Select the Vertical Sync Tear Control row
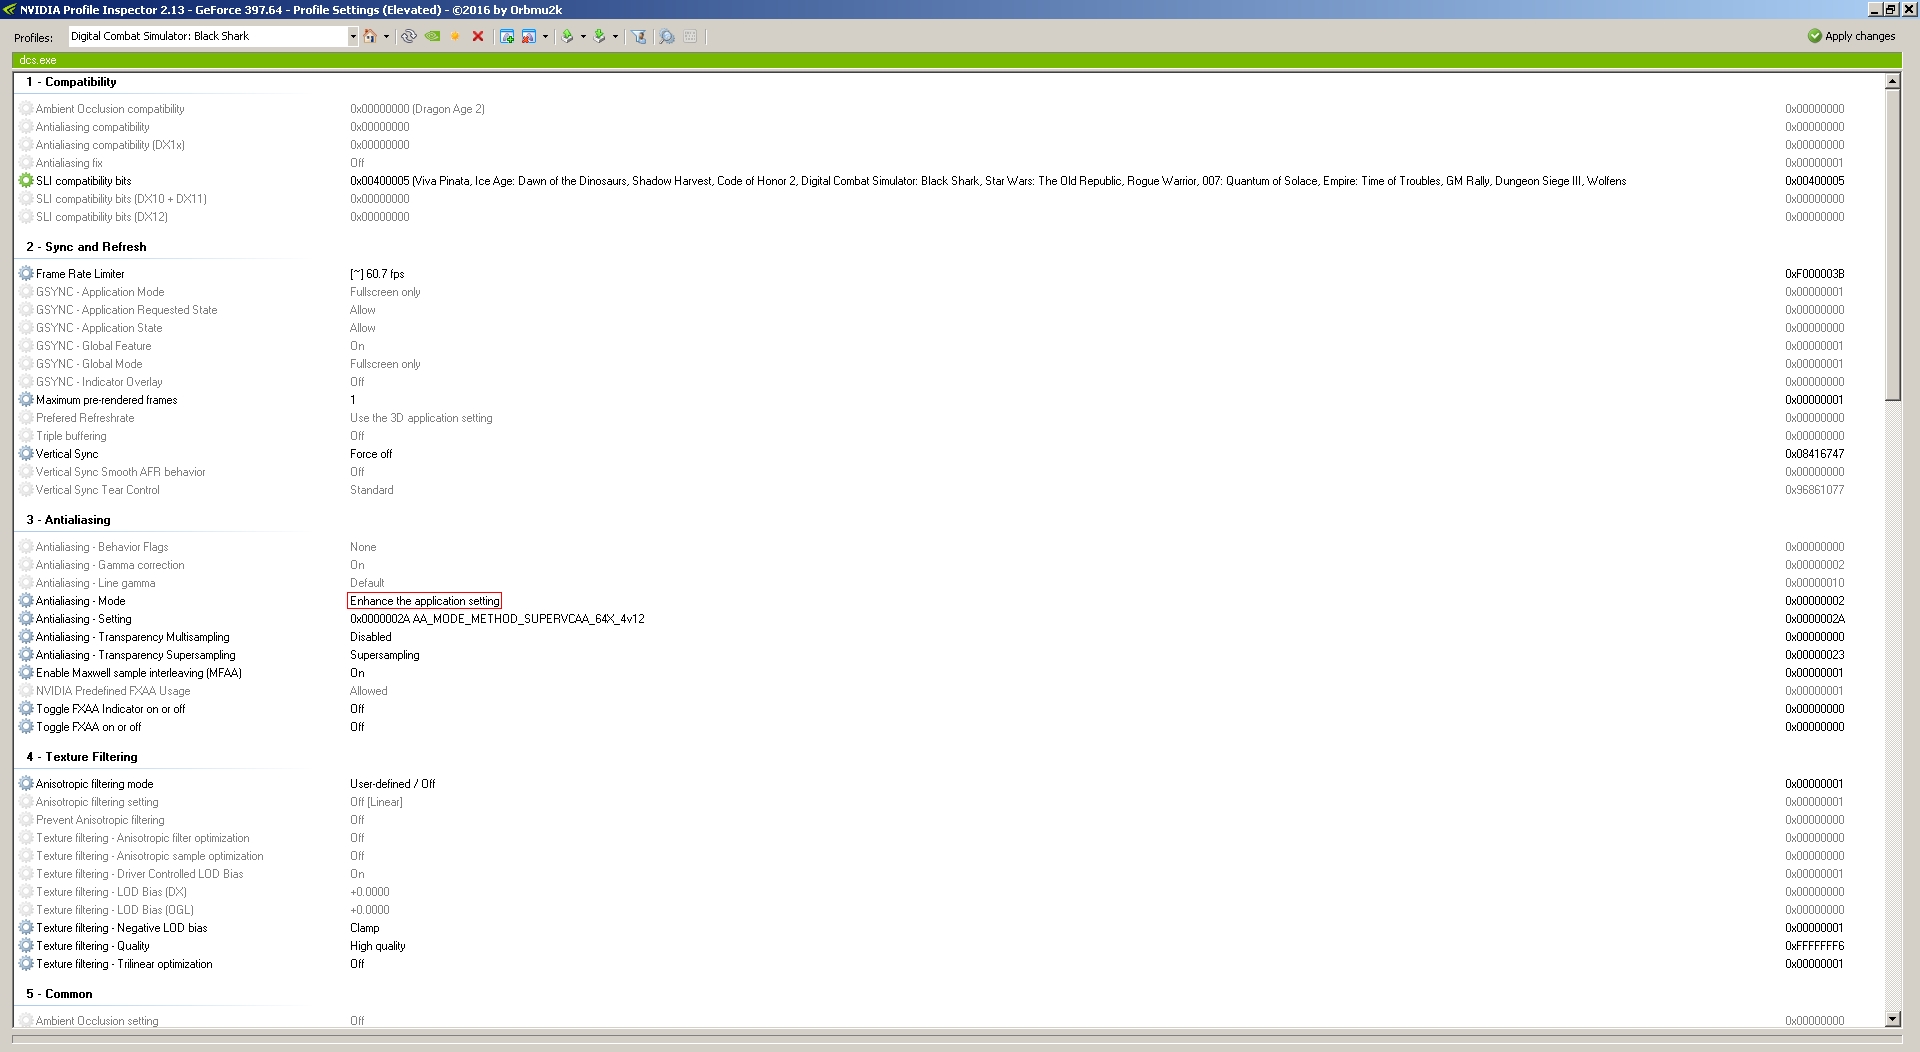1920x1052 pixels. click(948, 490)
